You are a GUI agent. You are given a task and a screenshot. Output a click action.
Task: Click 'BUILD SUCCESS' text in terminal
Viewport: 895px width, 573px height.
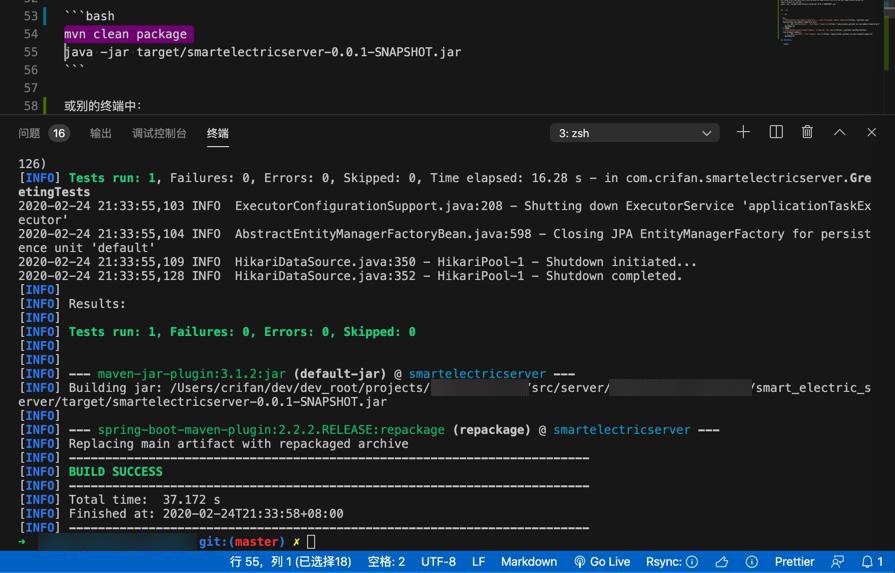pos(115,471)
